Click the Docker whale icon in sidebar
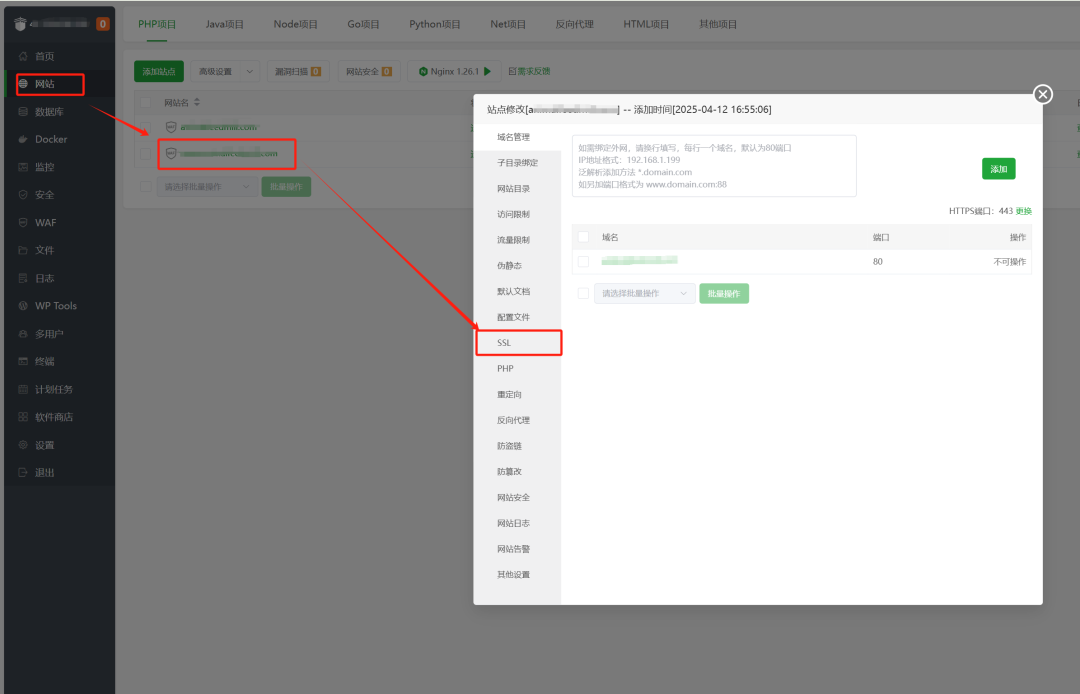This screenshot has width=1080, height=694. pyautogui.click(x=23, y=139)
